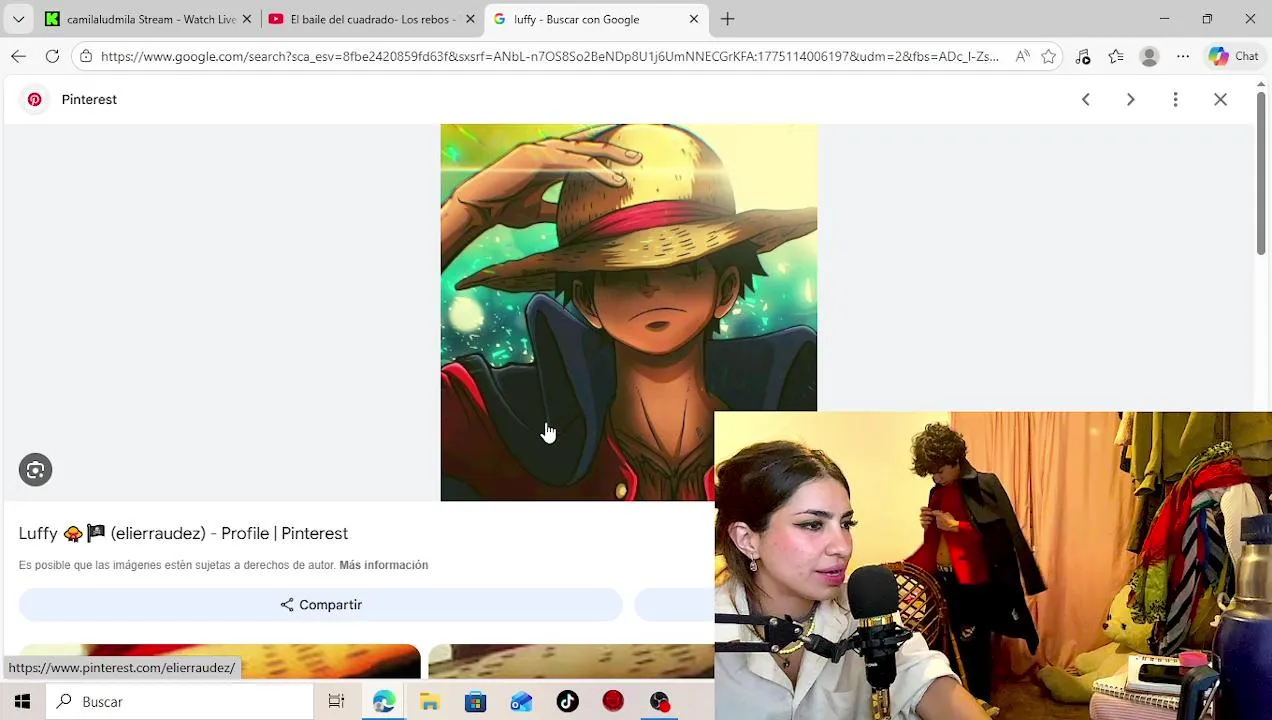Add this page to favorites star

tap(1048, 57)
